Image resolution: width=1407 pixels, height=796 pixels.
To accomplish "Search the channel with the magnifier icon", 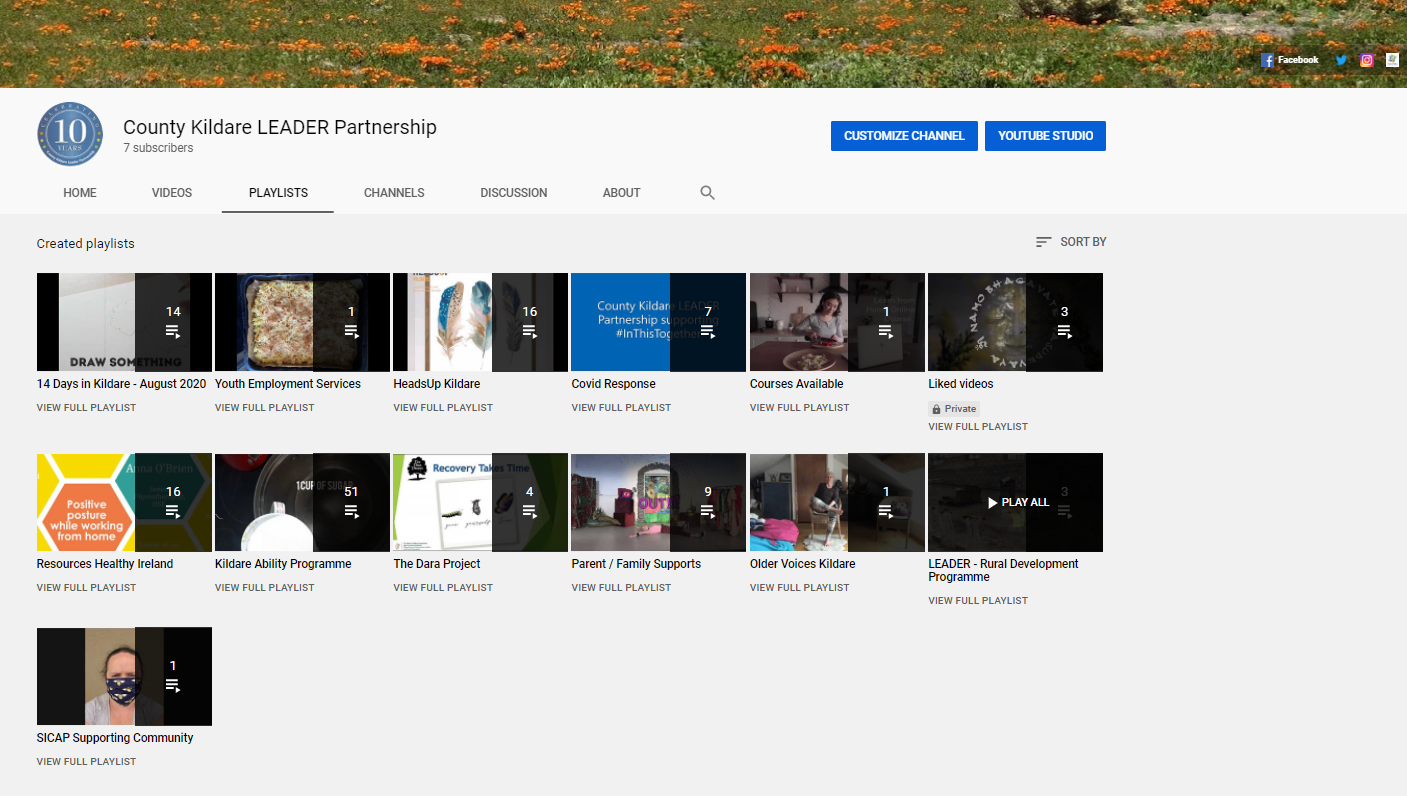I will tap(708, 193).
